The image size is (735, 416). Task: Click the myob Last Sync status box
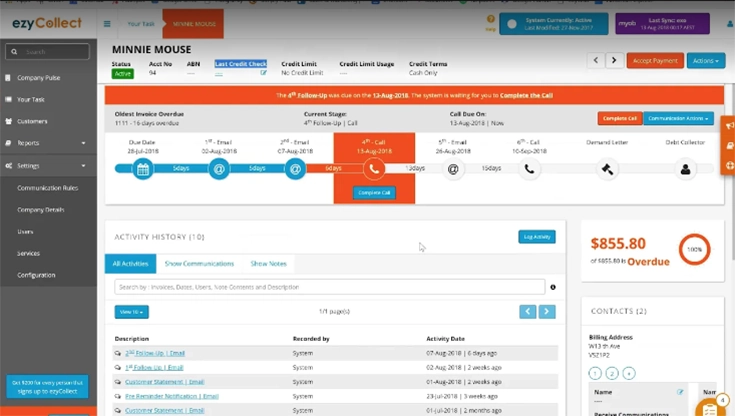click(x=662, y=23)
